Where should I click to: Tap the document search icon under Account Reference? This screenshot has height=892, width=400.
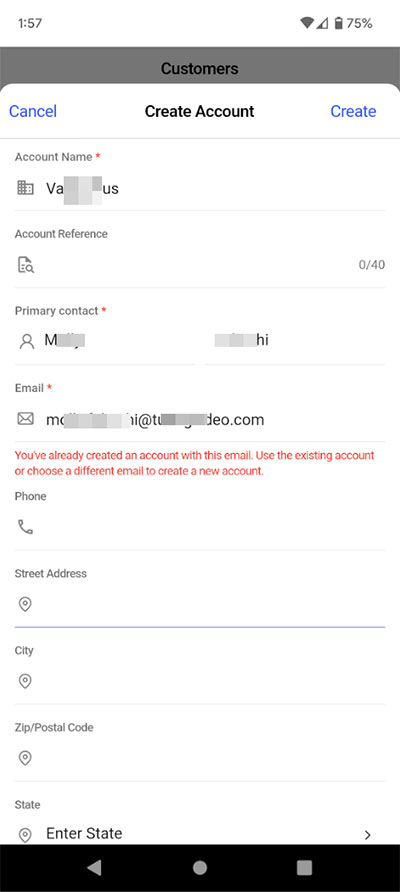click(x=26, y=265)
